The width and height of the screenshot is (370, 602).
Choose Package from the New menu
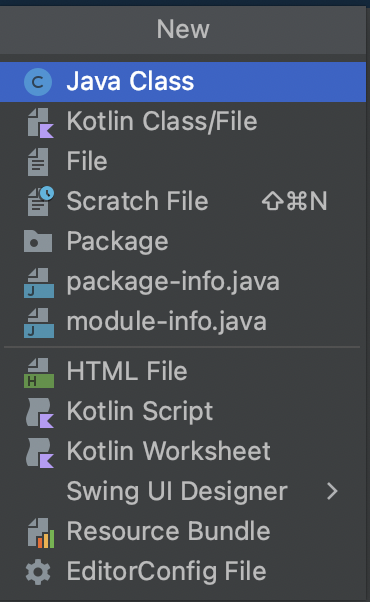(x=183, y=241)
